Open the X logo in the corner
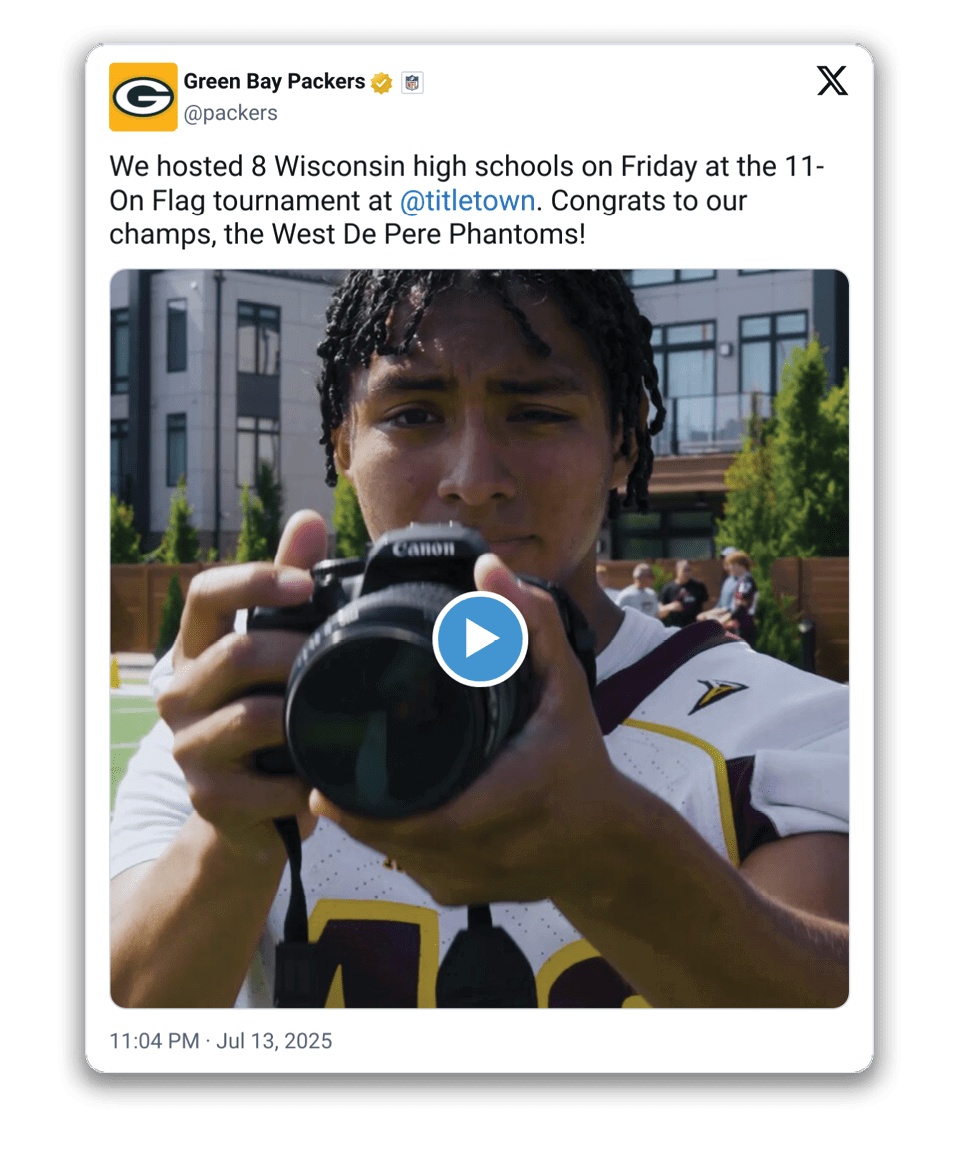 click(831, 81)
